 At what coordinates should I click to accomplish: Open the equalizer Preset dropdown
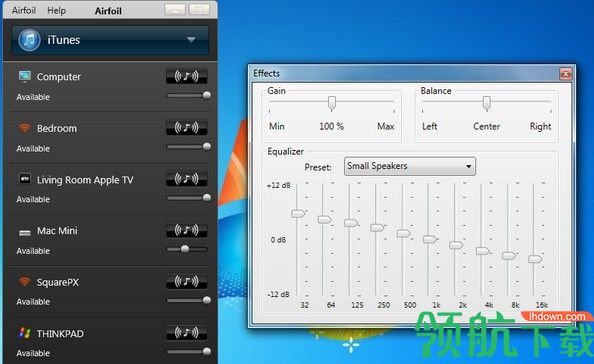[x=410, y=166]
